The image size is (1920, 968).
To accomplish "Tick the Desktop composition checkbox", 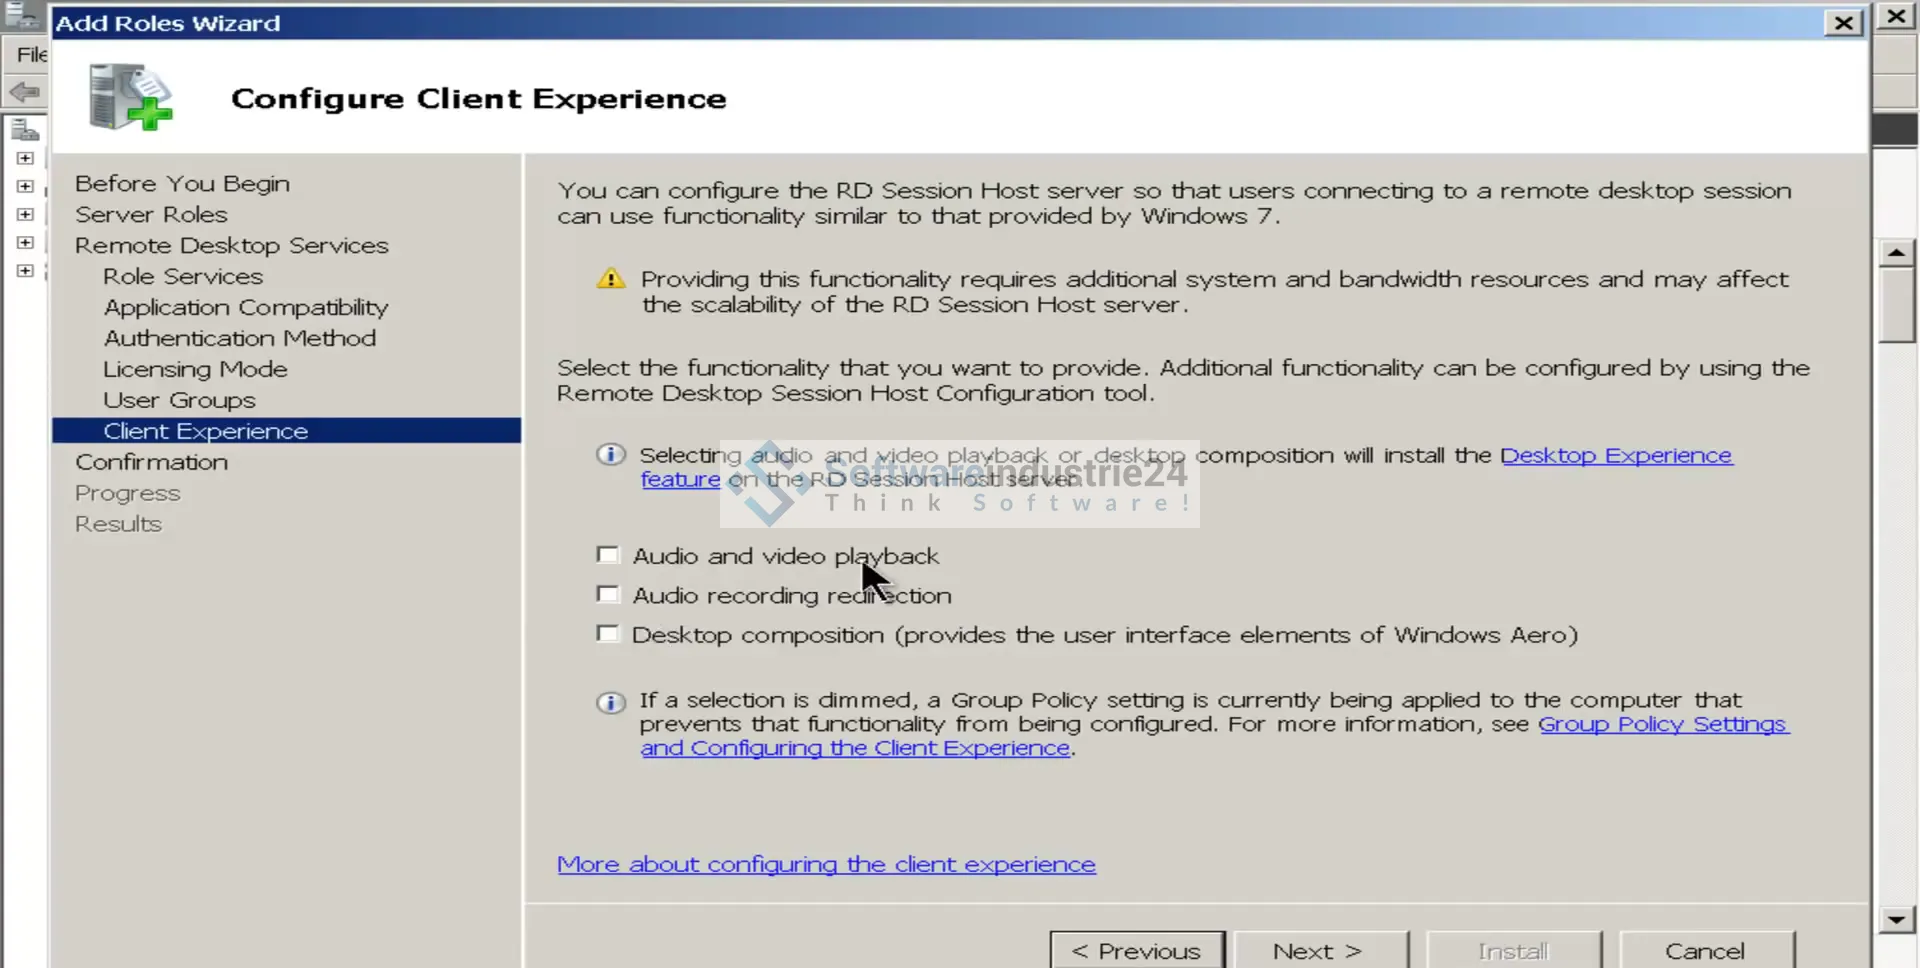I will point(607,634).
